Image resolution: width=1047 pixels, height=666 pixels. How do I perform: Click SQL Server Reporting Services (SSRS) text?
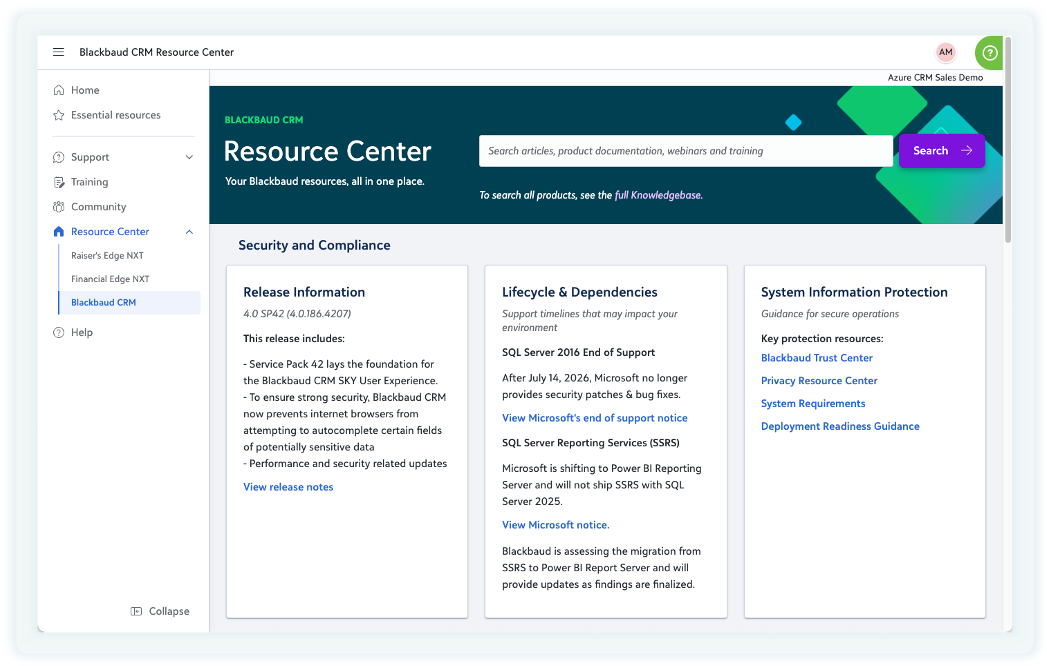[x=591, y=443]
